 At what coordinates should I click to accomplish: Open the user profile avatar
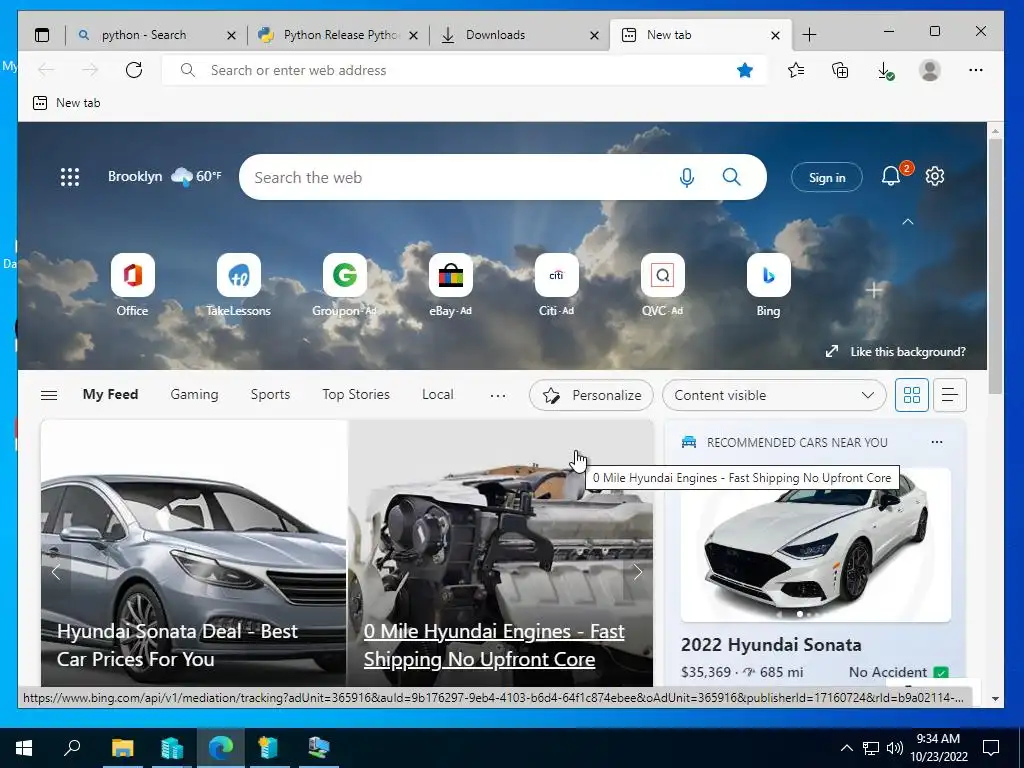(929, 70)
